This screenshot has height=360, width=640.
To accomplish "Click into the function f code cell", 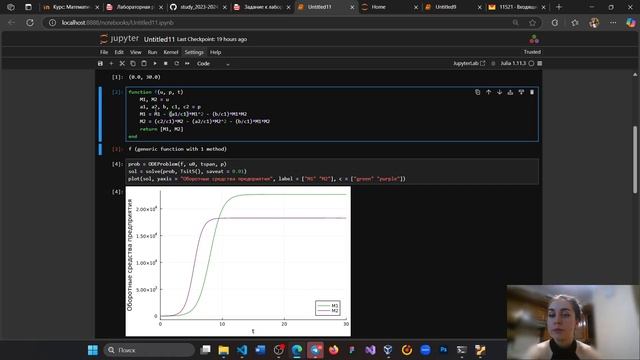I will click(x=332, y=114).
